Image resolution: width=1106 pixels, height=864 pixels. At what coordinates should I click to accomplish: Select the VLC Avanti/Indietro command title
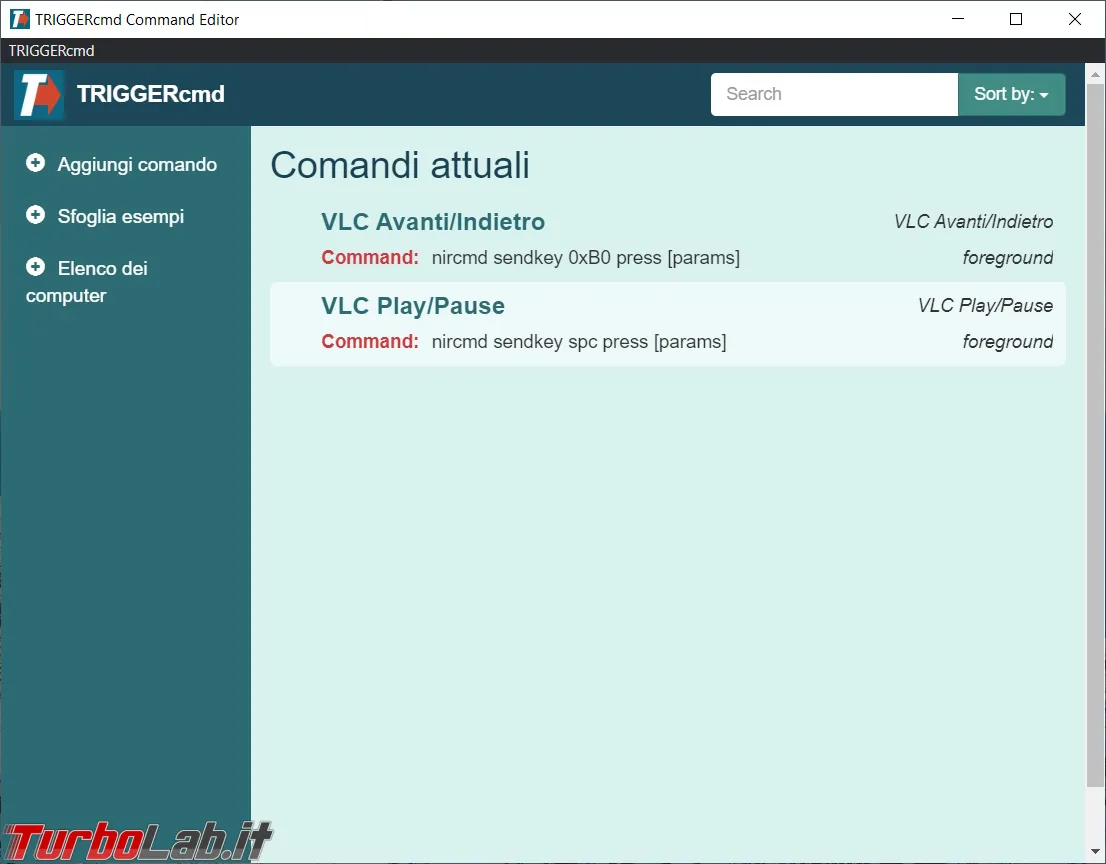pos(433,221)
